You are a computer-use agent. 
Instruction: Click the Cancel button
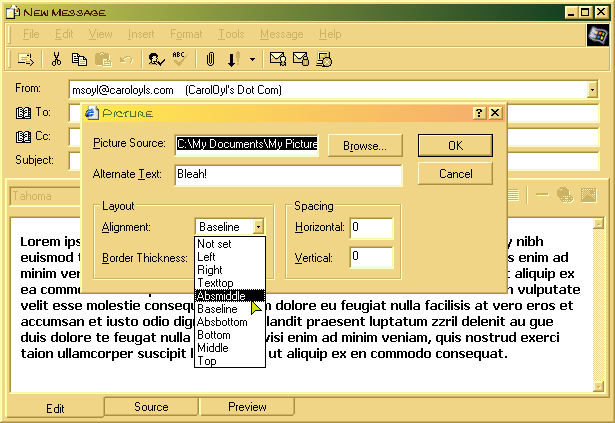tap(455, 174)
